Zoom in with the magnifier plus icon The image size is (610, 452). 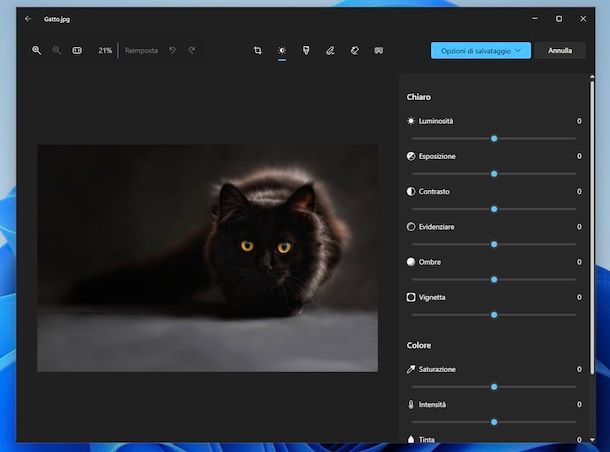(37, 50)
